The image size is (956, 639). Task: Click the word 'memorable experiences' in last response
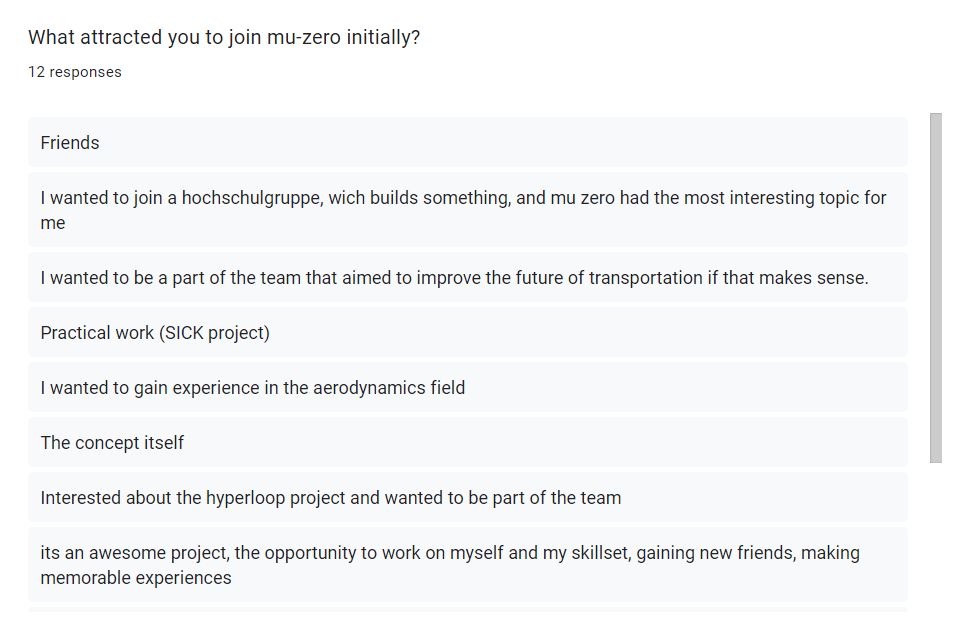[136, 578]
